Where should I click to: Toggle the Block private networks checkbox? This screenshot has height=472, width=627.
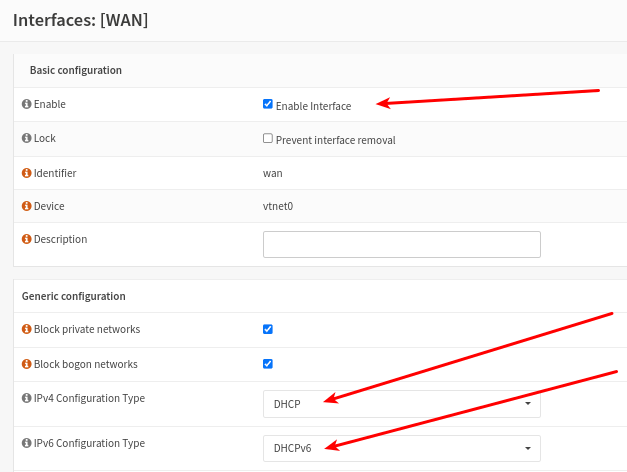click(x=268, y=329)
